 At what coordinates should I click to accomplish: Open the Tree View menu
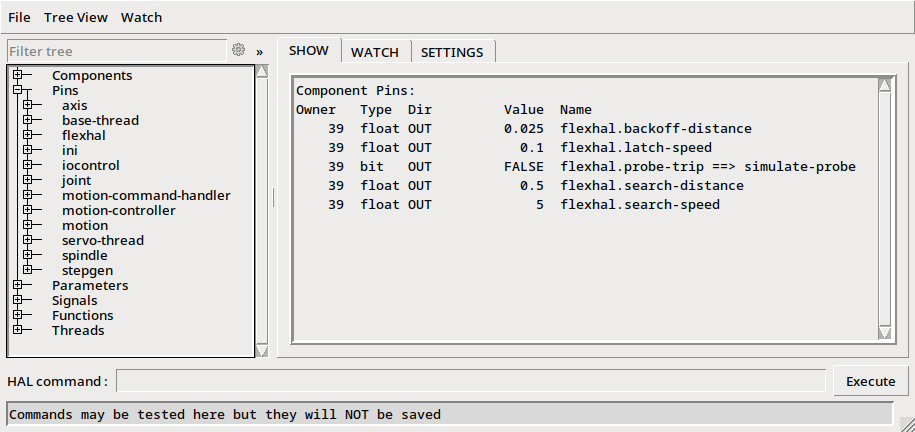click(x=76, y=17)
